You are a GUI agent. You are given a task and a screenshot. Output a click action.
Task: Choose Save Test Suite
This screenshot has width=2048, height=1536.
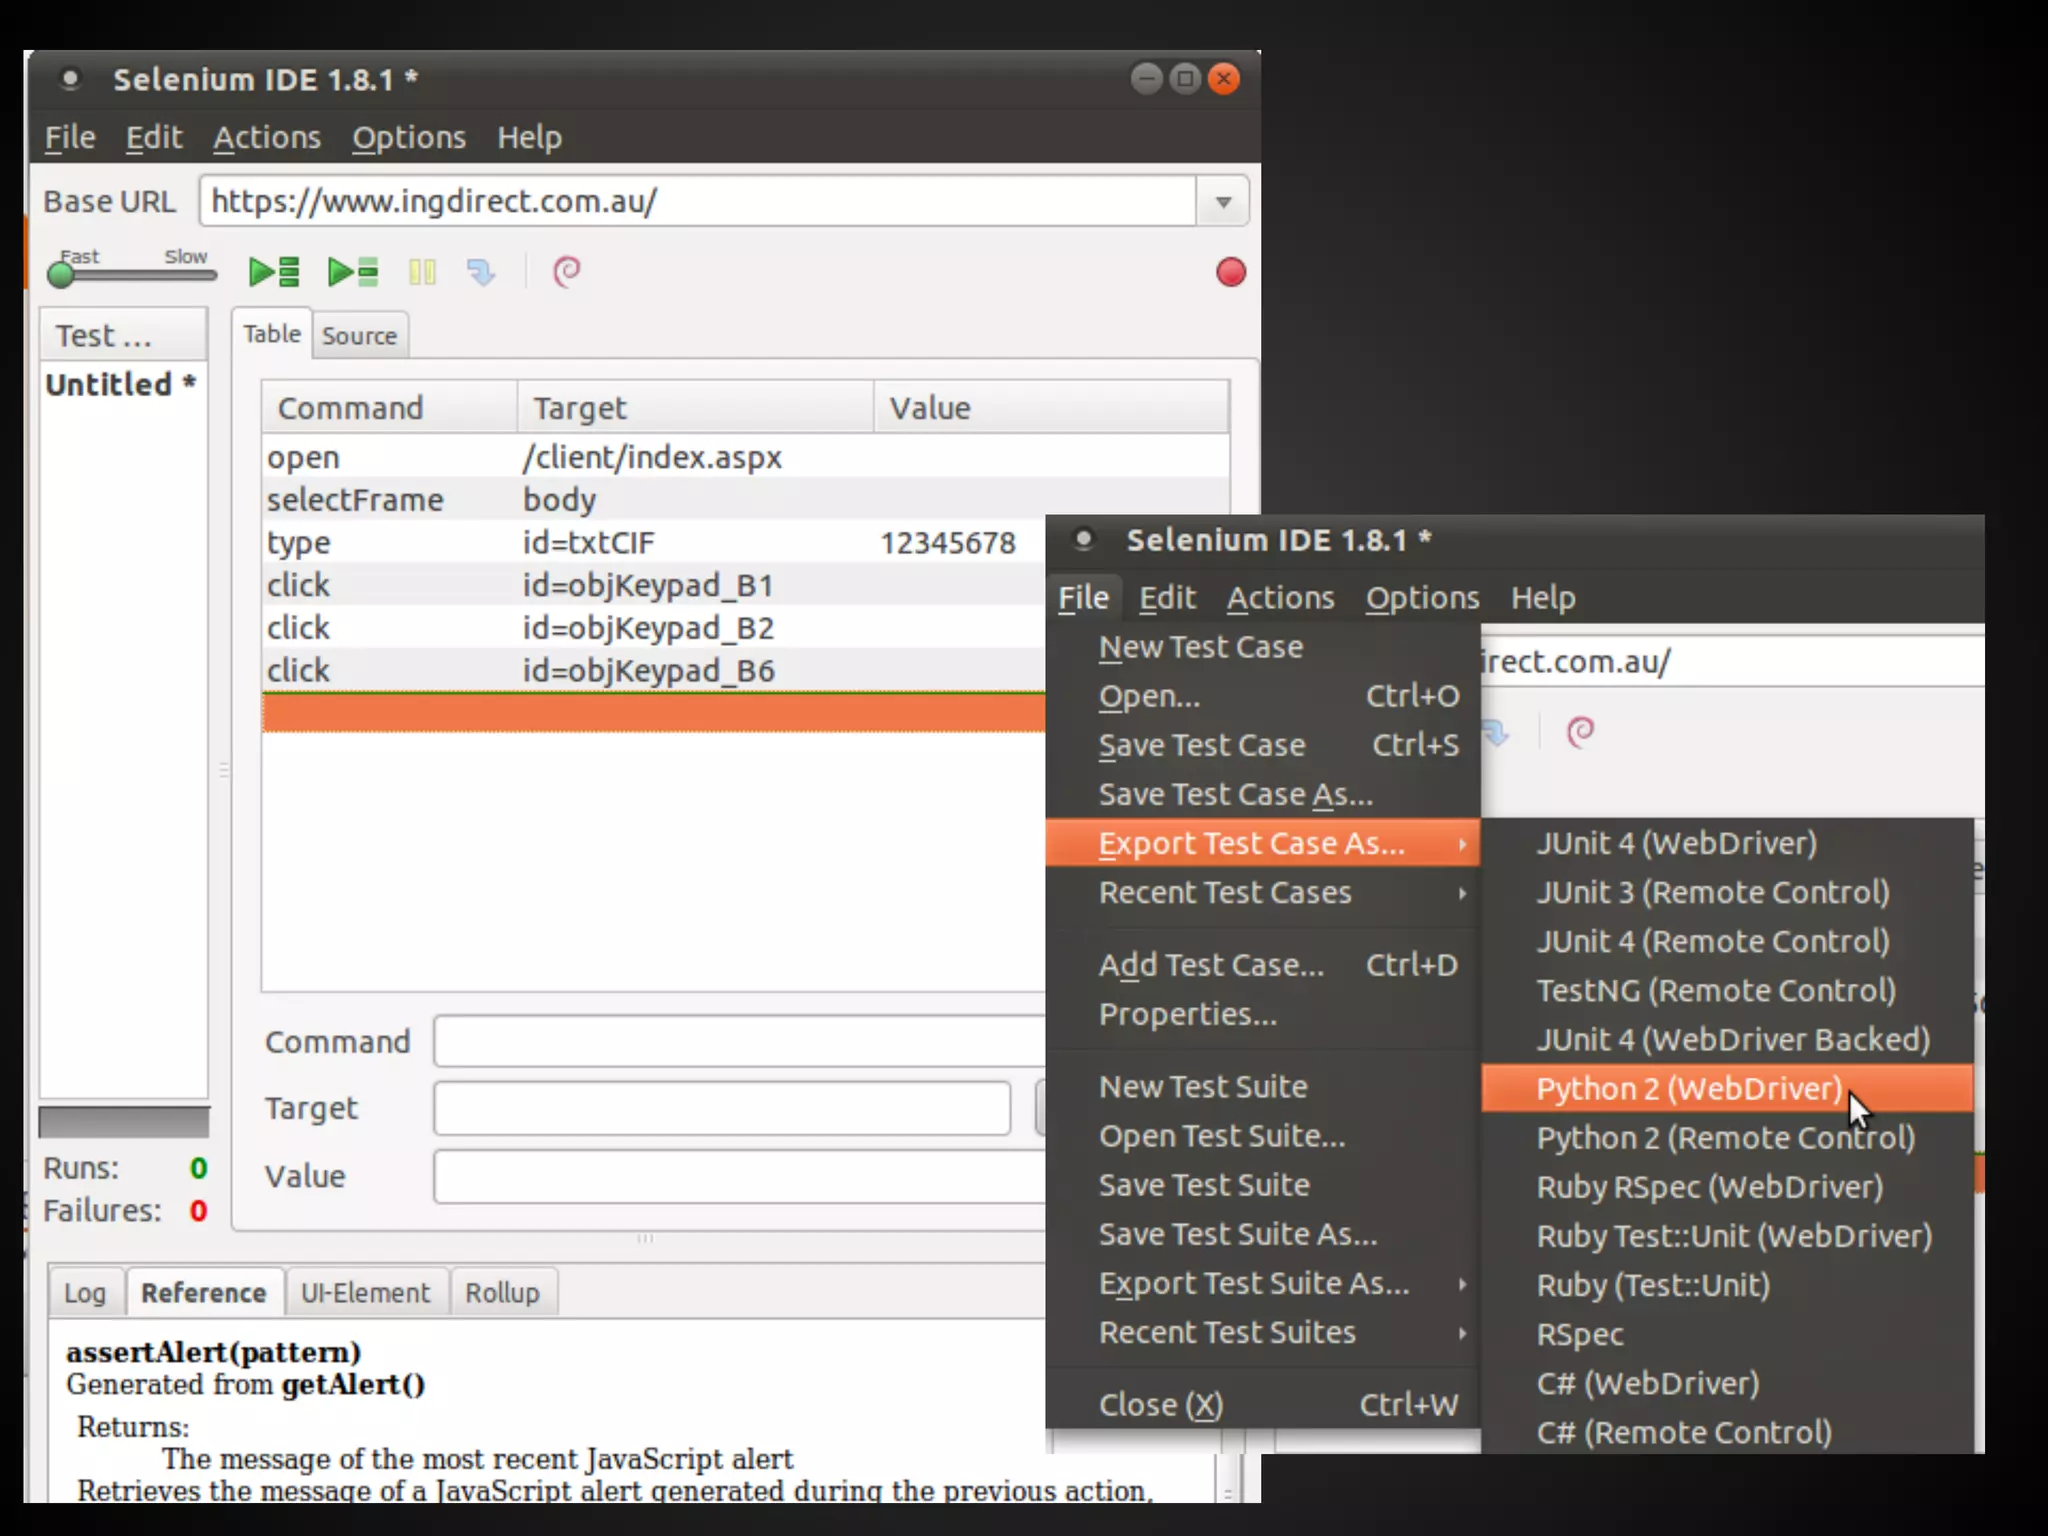[x=1263, y=1185]
